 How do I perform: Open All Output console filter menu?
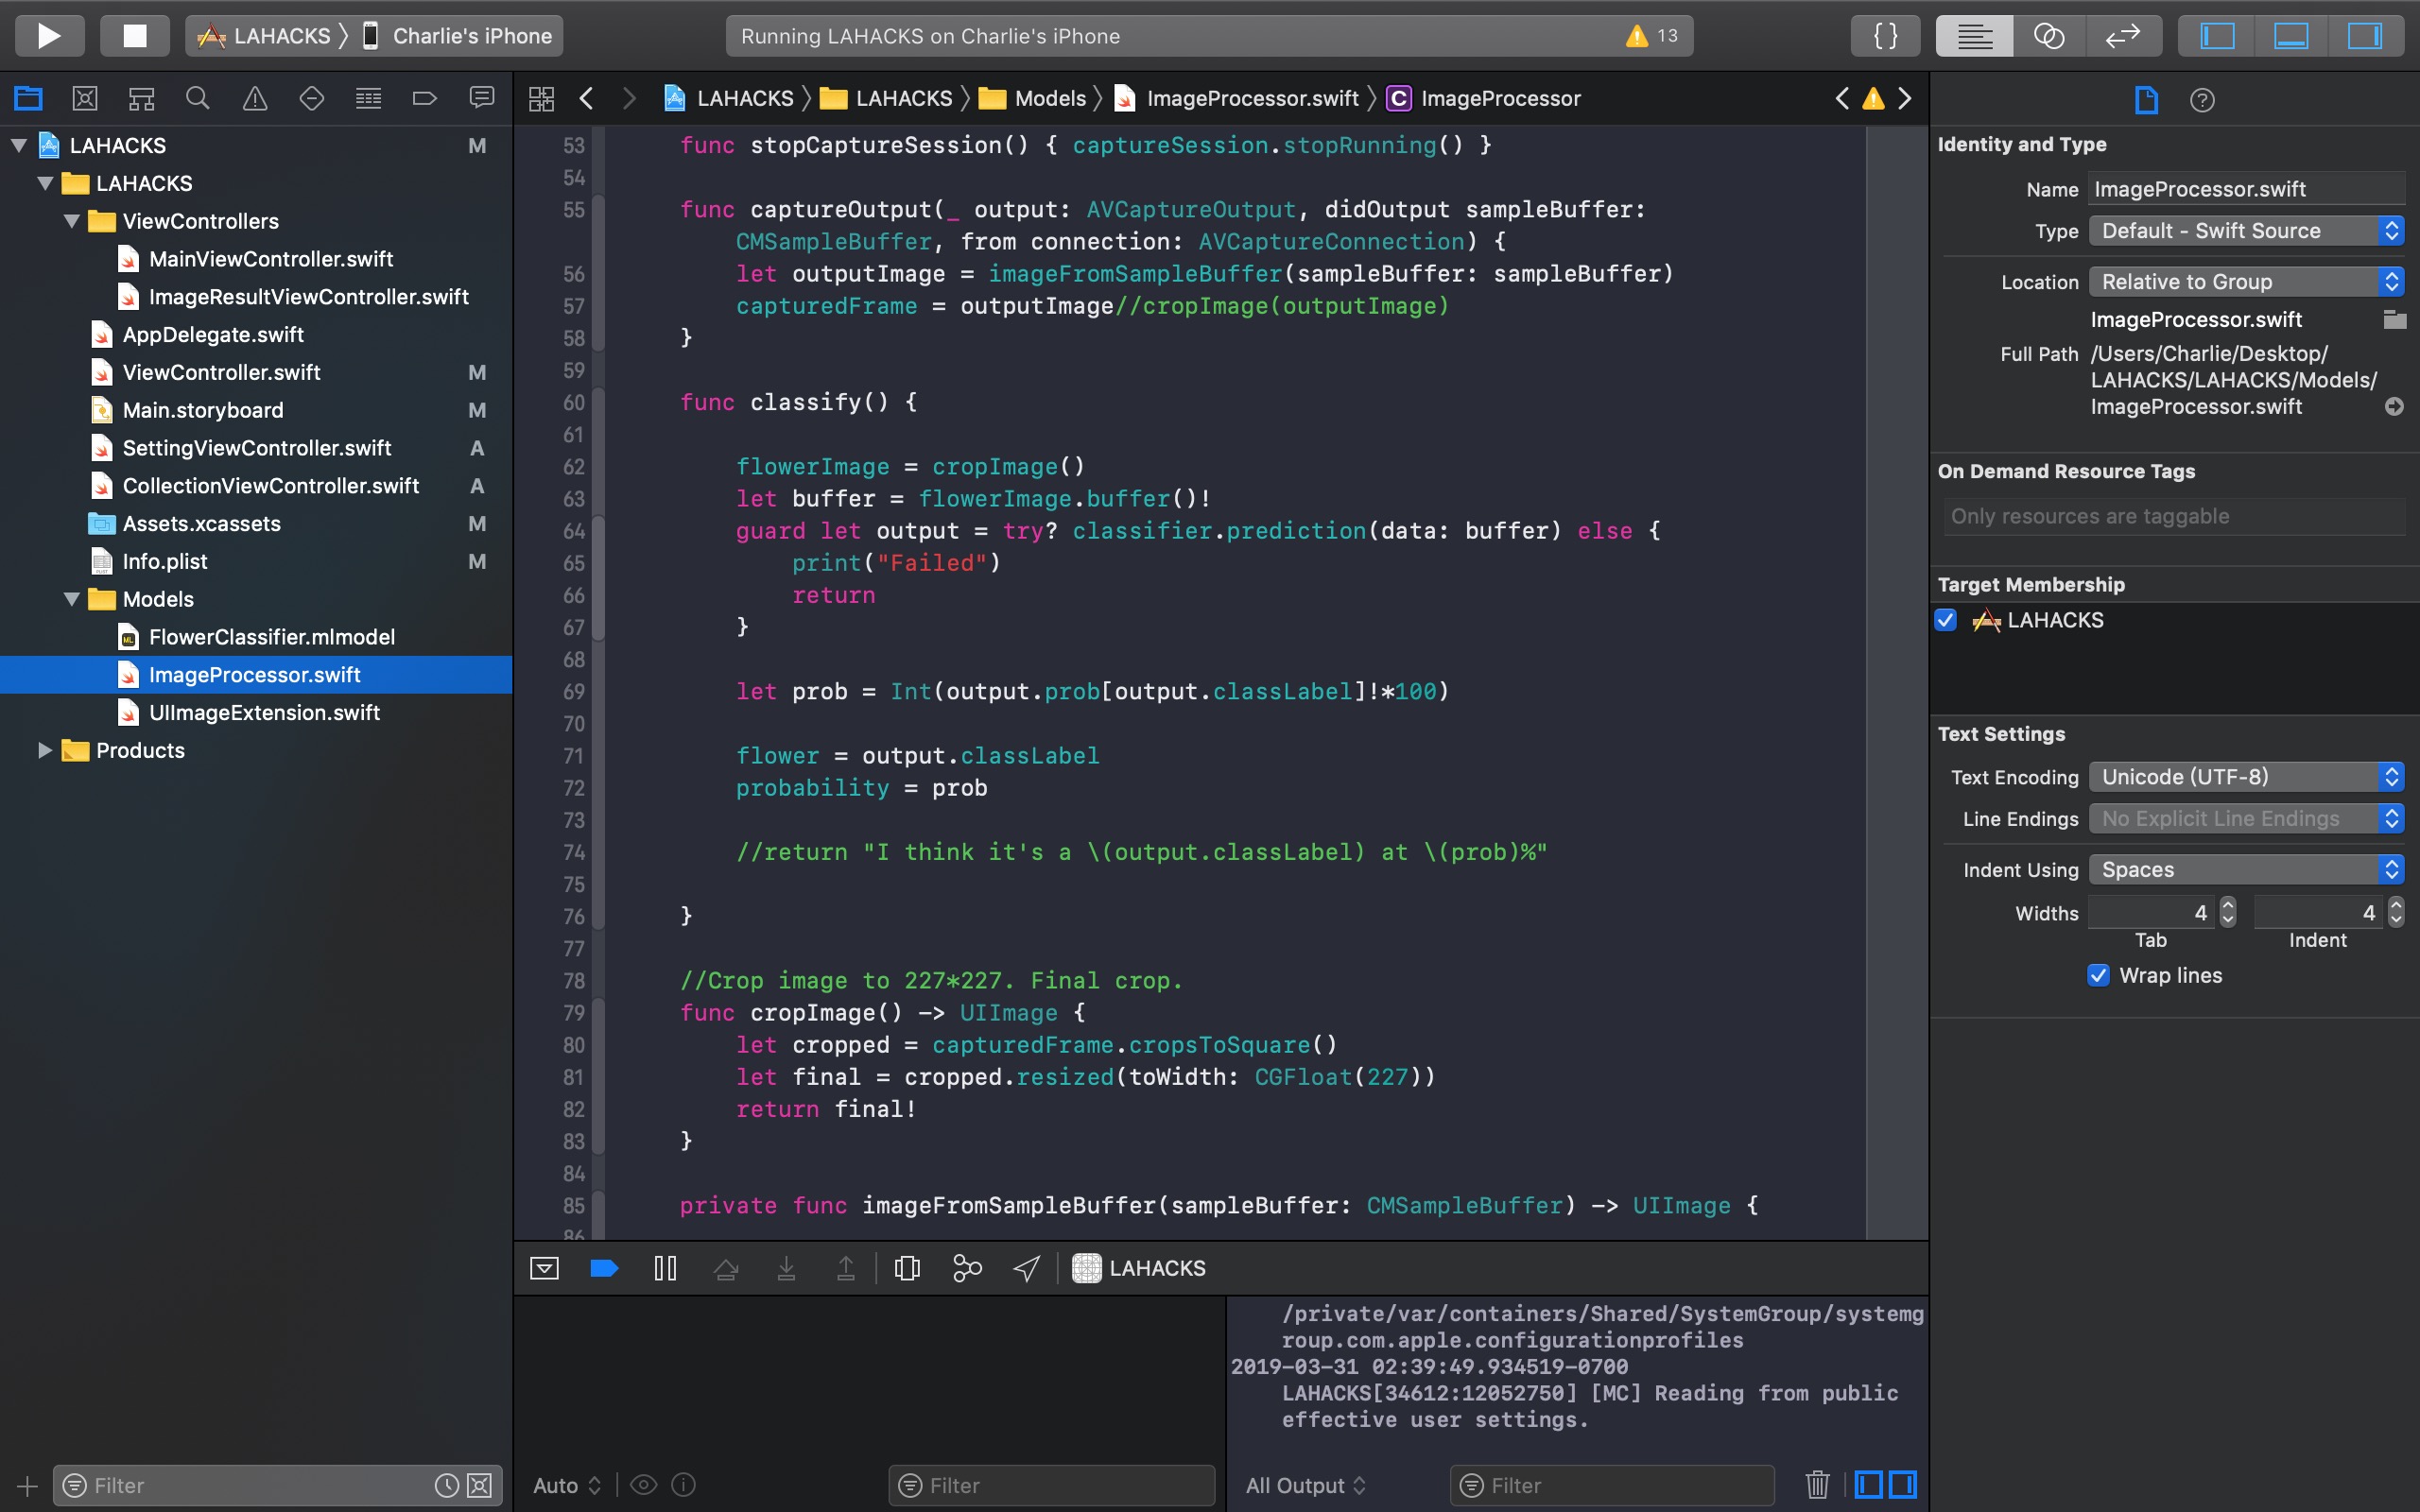pyautogui.click(x=1305, y=1485)
